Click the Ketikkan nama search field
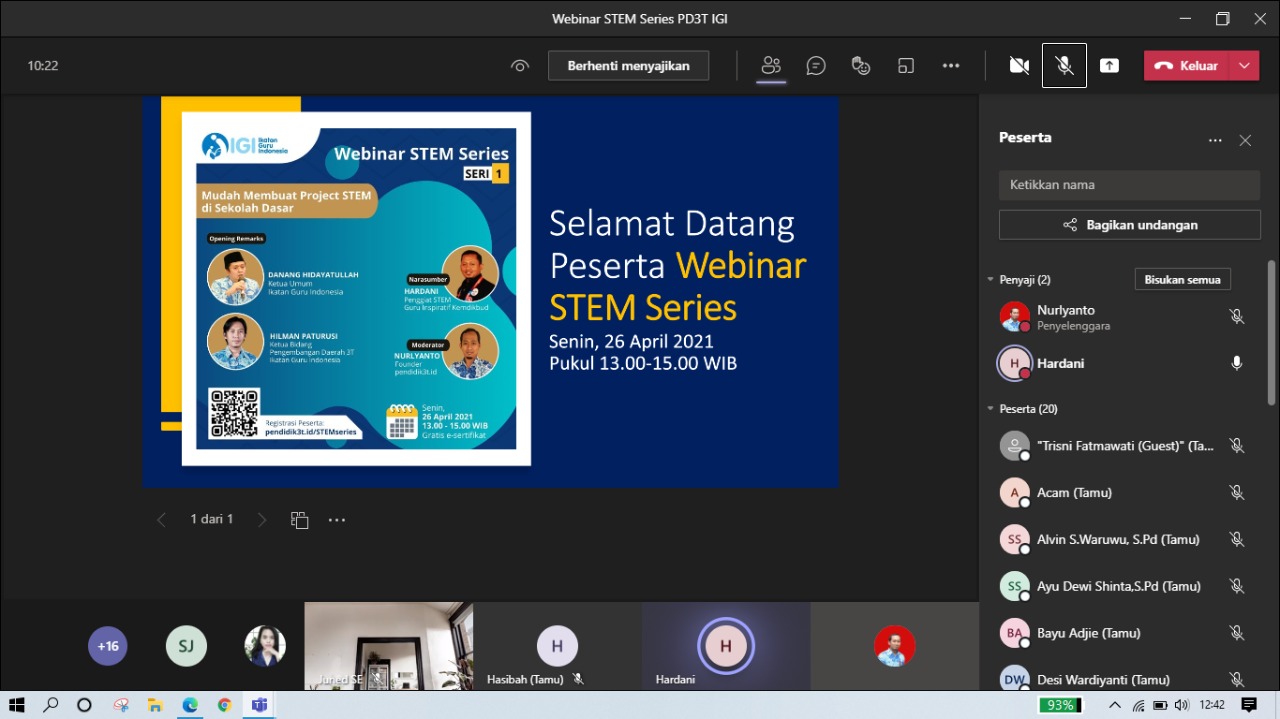Viewport: 1280px width, 719px height. [x=1129, y=185]
